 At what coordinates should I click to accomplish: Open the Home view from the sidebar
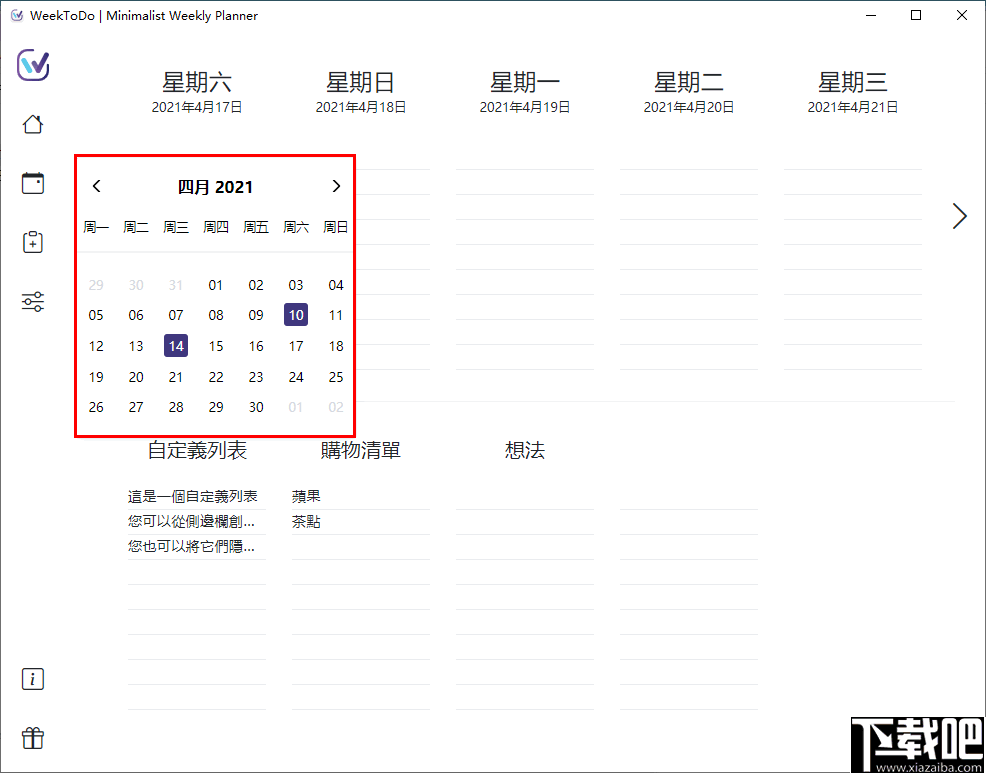click(x=32, y=123)
